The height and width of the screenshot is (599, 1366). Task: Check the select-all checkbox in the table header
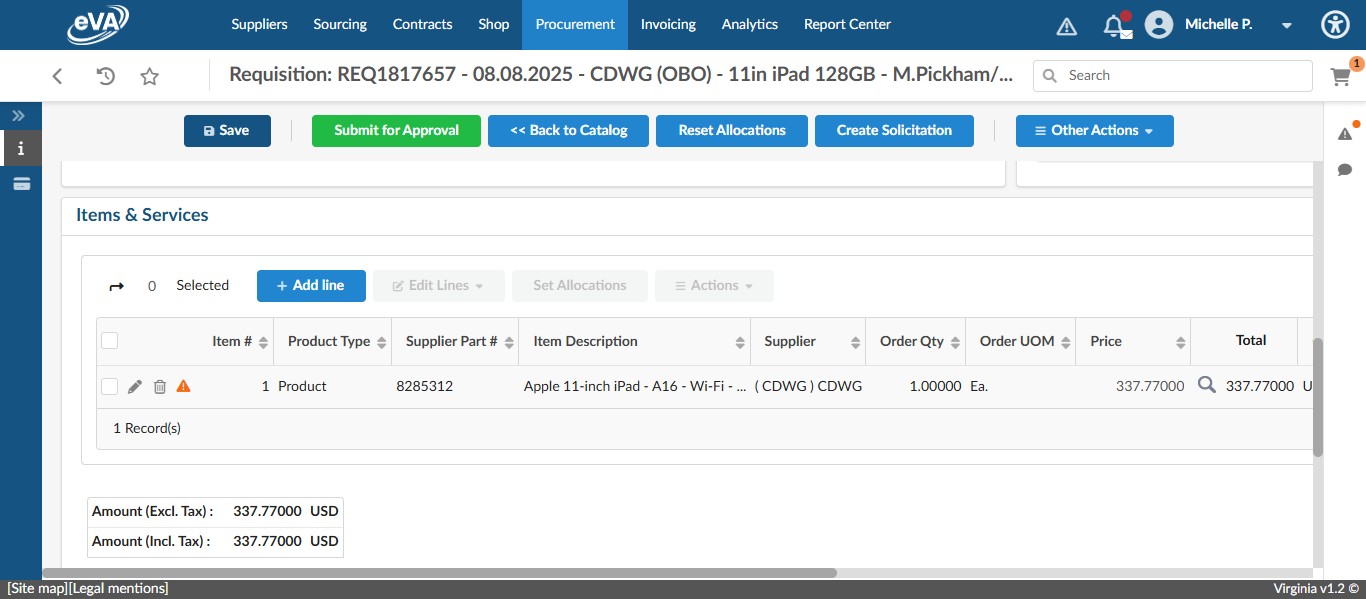[109, 340]
